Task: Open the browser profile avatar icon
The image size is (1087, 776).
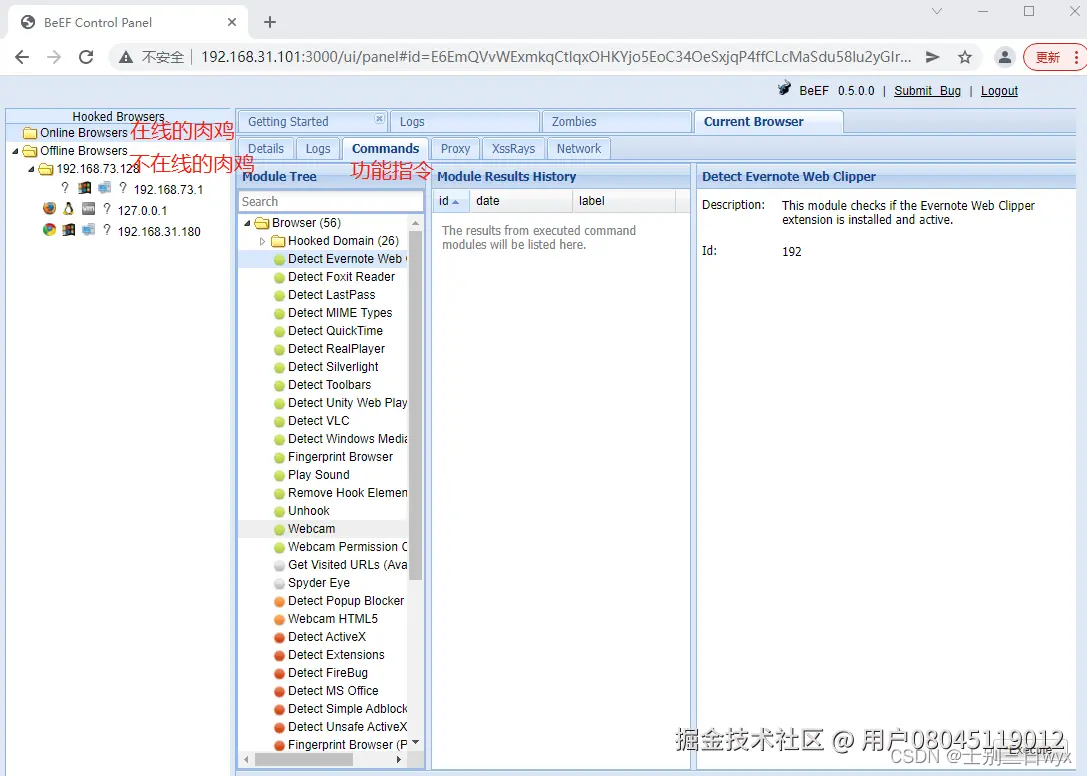Action: [1005, 57]
